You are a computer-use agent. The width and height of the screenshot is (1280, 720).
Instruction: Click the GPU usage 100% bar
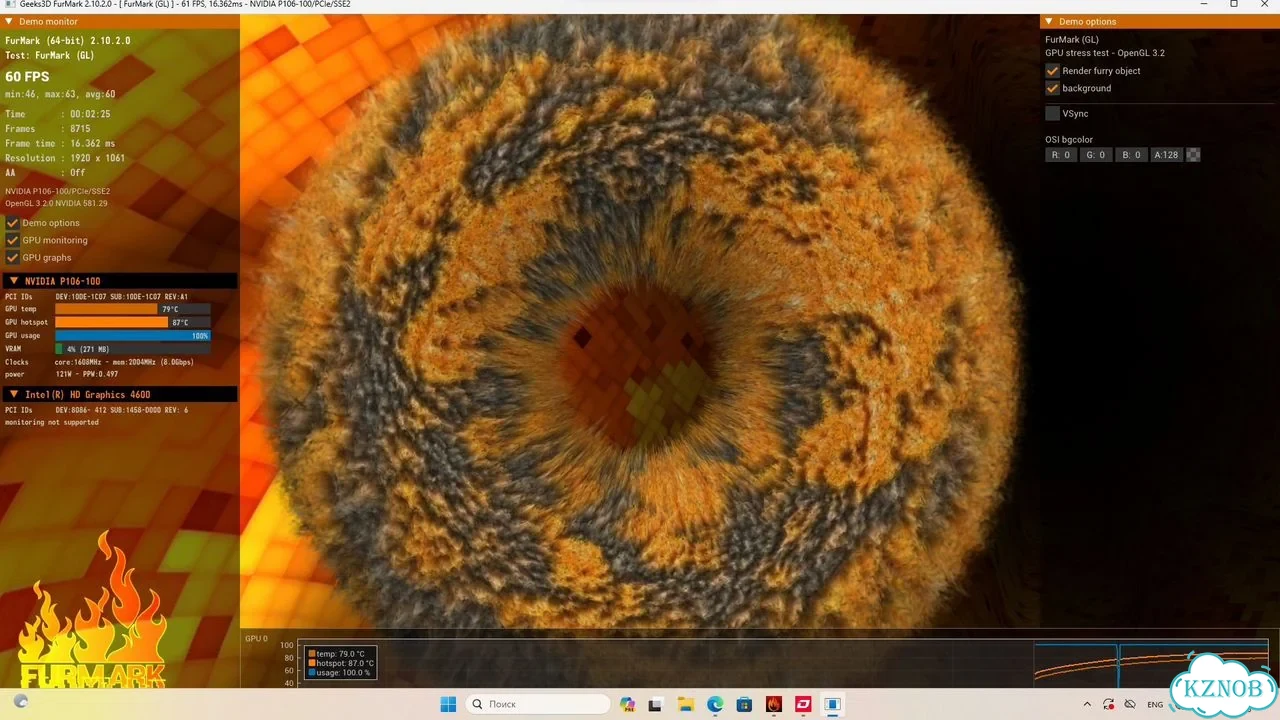point(132,336)
